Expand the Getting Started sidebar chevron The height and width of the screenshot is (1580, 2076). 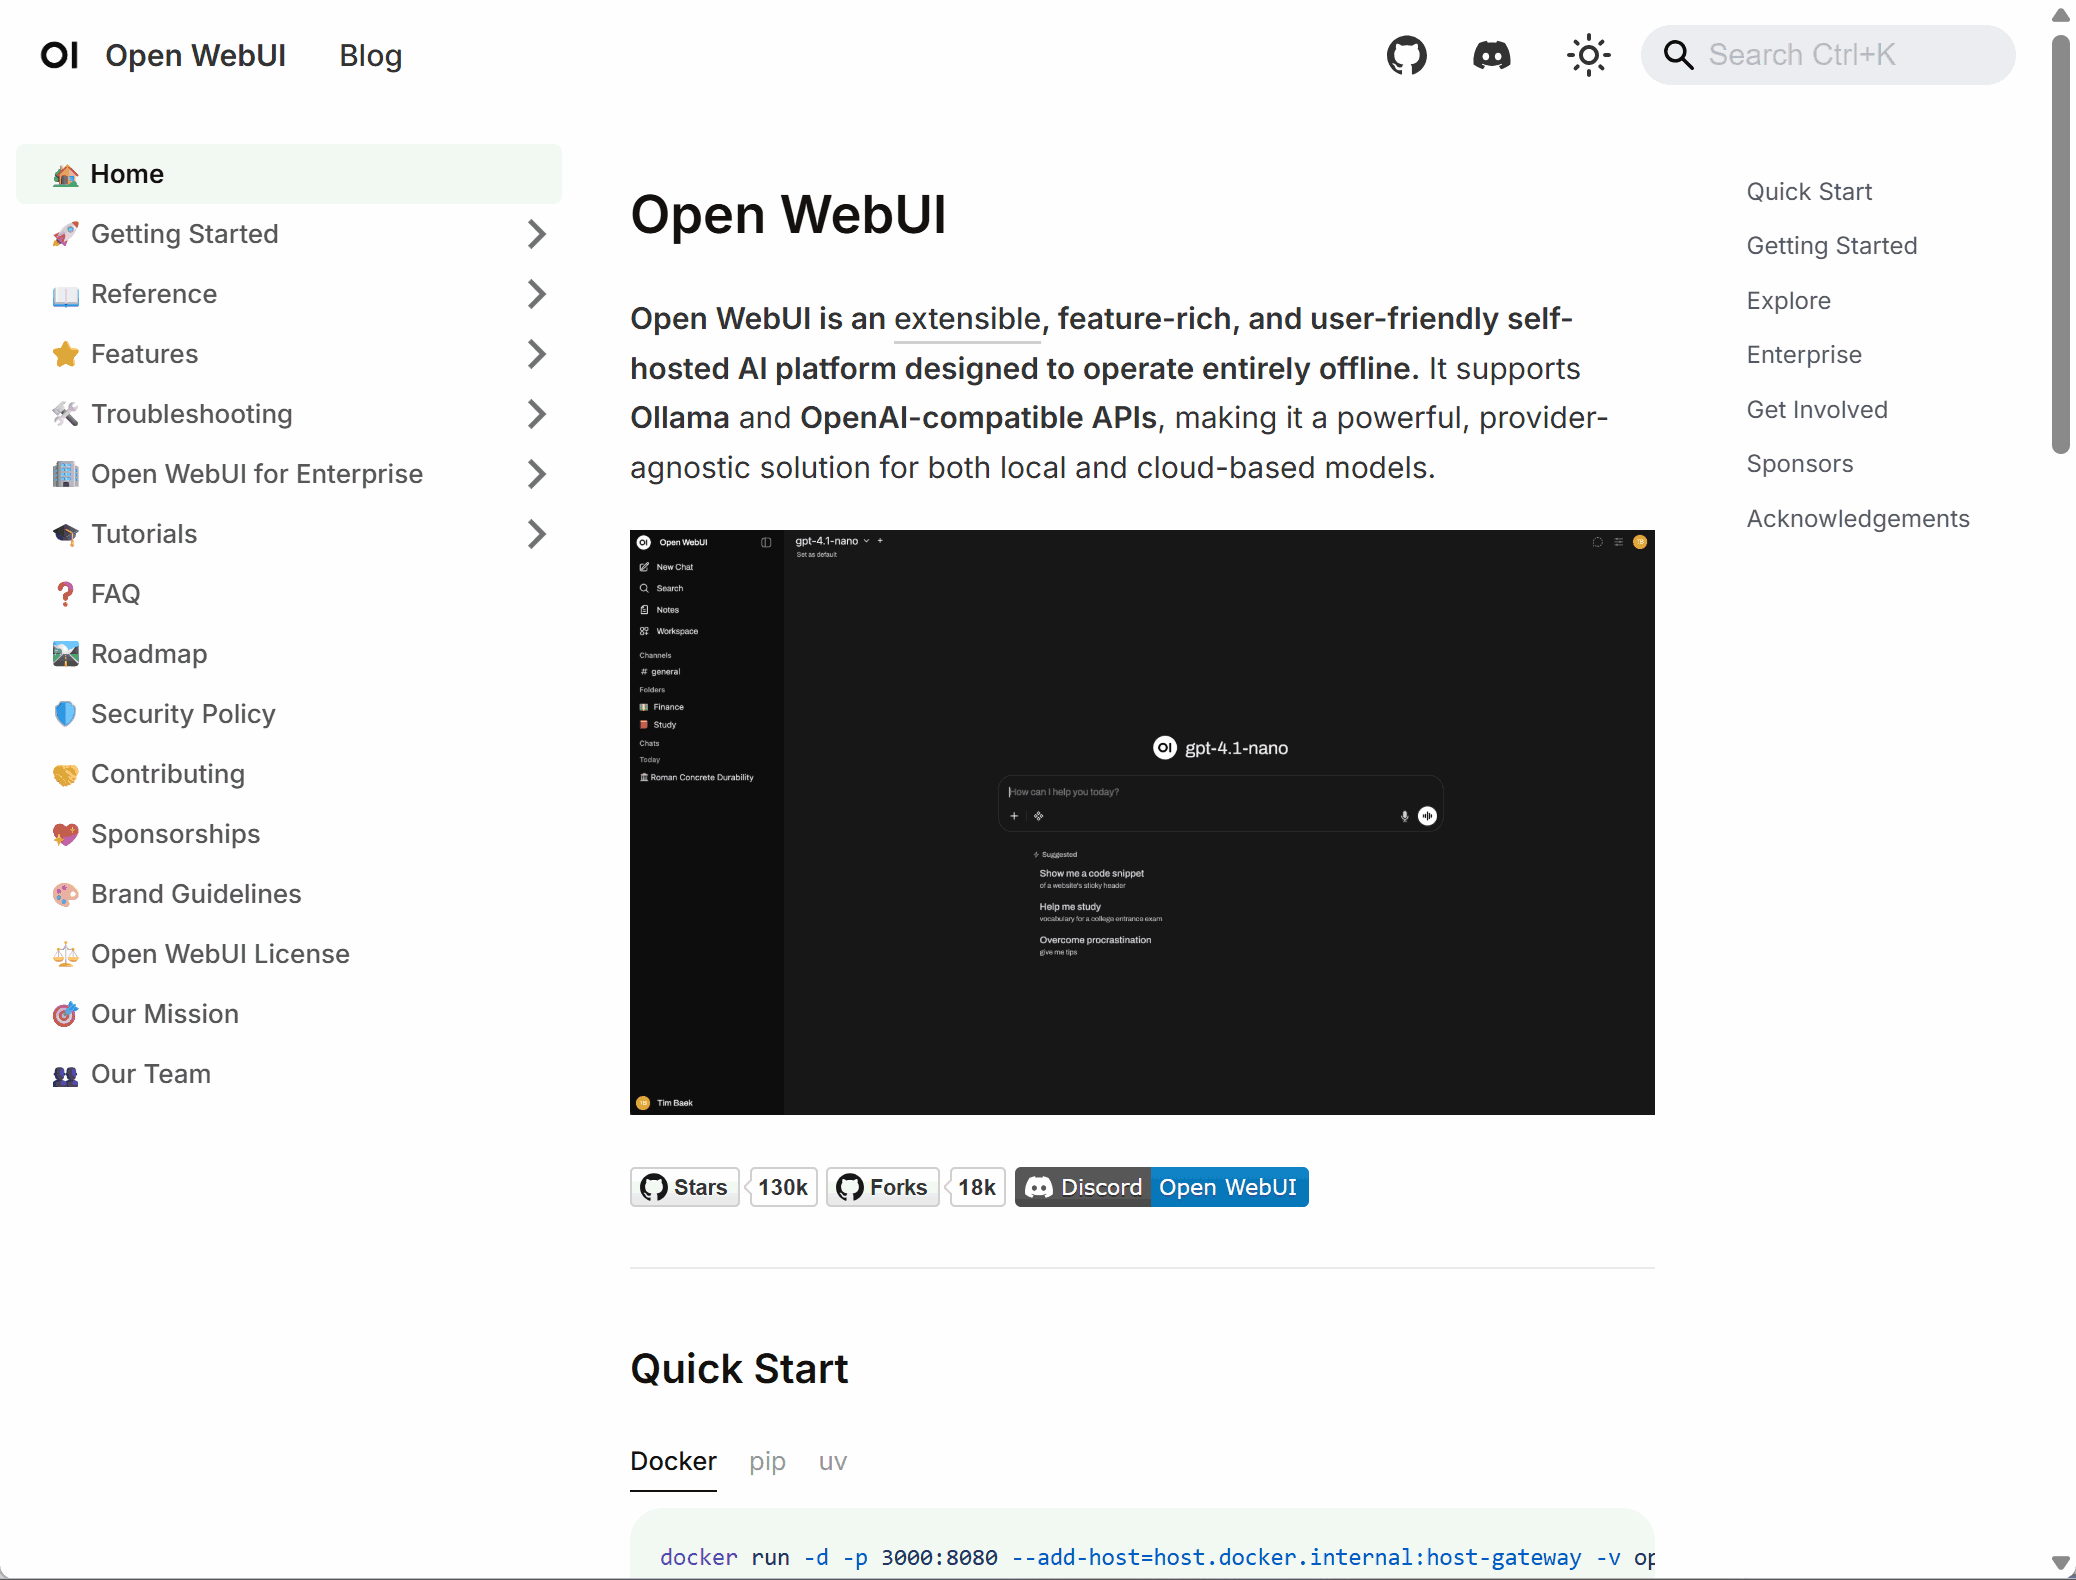coord(537,234)
